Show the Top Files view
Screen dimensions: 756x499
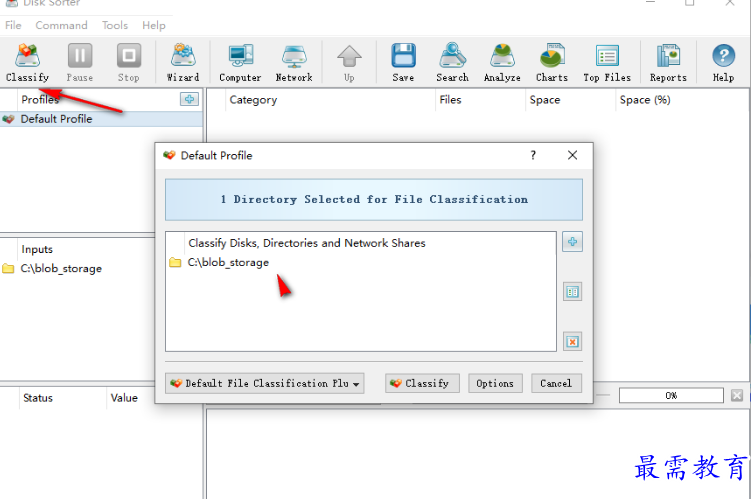click(x=607, y=63)
